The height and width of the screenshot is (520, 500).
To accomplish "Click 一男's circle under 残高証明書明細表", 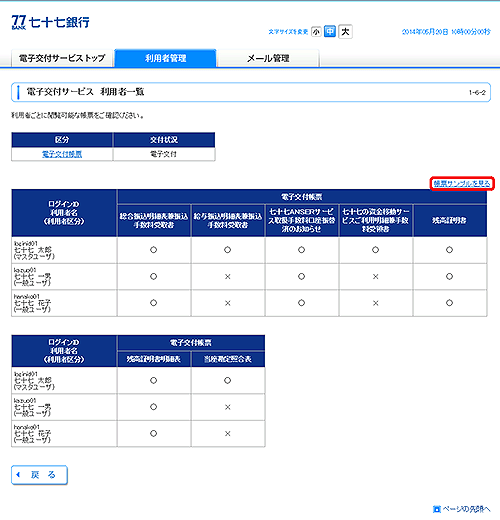I will click(153, 407).
